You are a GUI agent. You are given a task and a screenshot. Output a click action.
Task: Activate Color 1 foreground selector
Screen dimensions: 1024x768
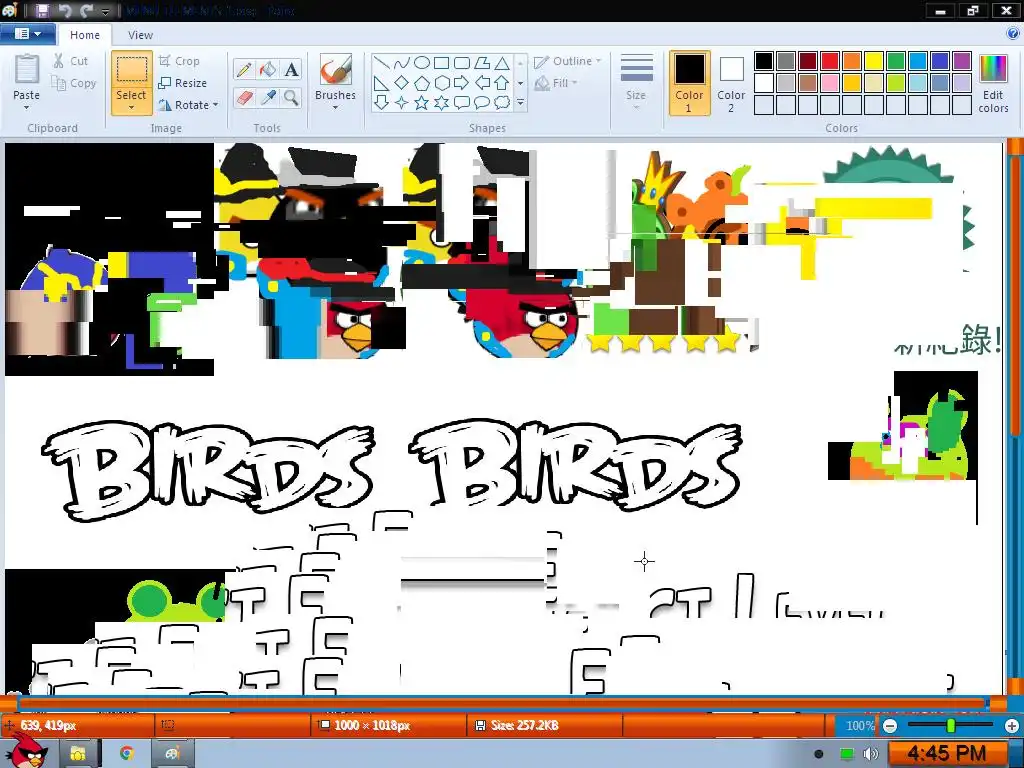pos(689,84)
